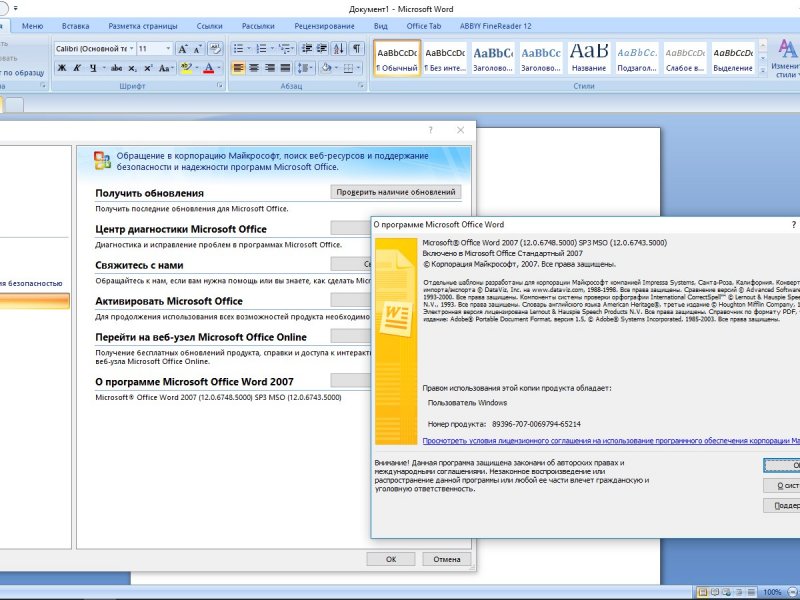Click the Sort icon in the paragraph group
The height and width of the screenshot is (600, 800).
339,49
